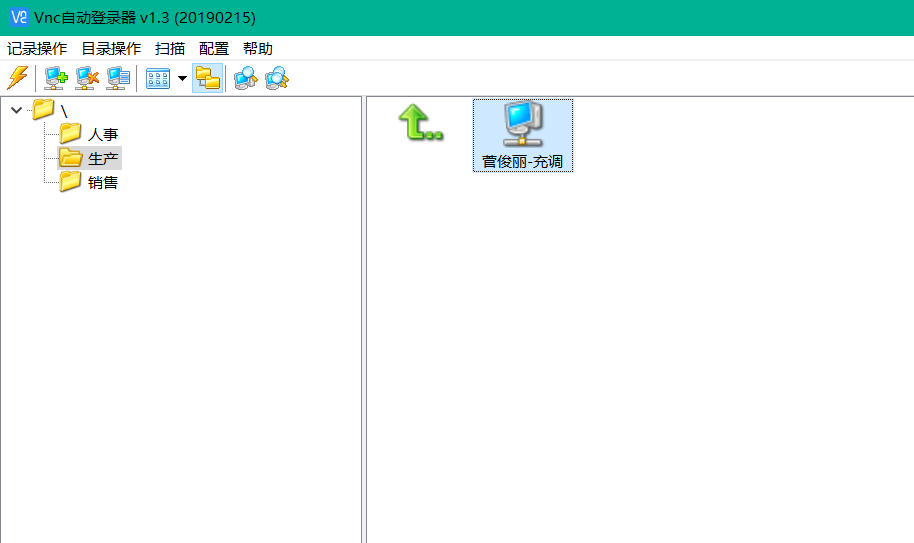Click the second scan search icon
914x543 pixels.
(277, 78)
